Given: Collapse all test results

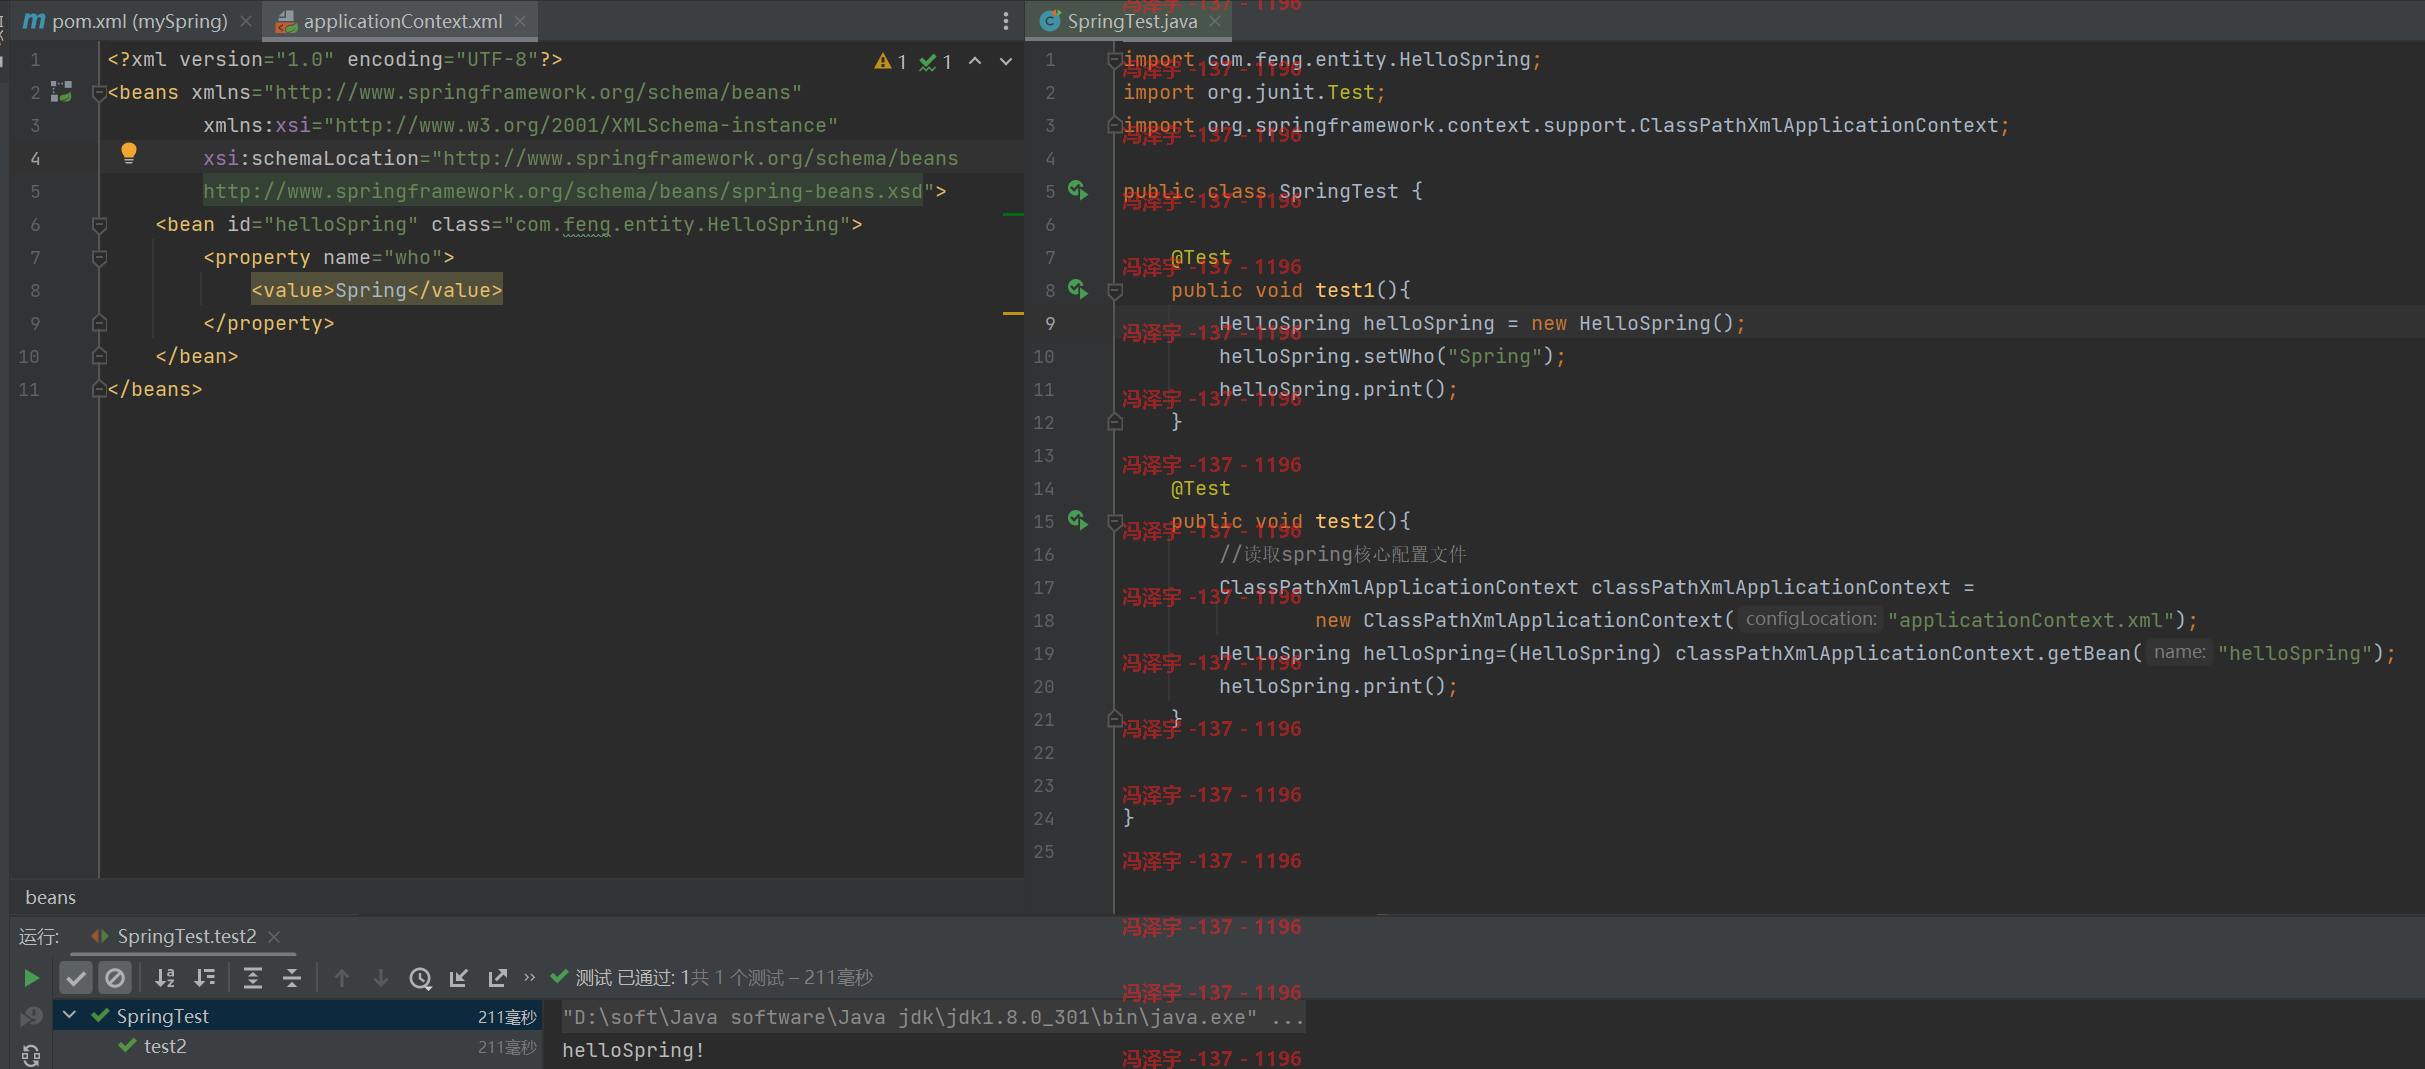Looking at the screenshot, I should coord(292,977).
